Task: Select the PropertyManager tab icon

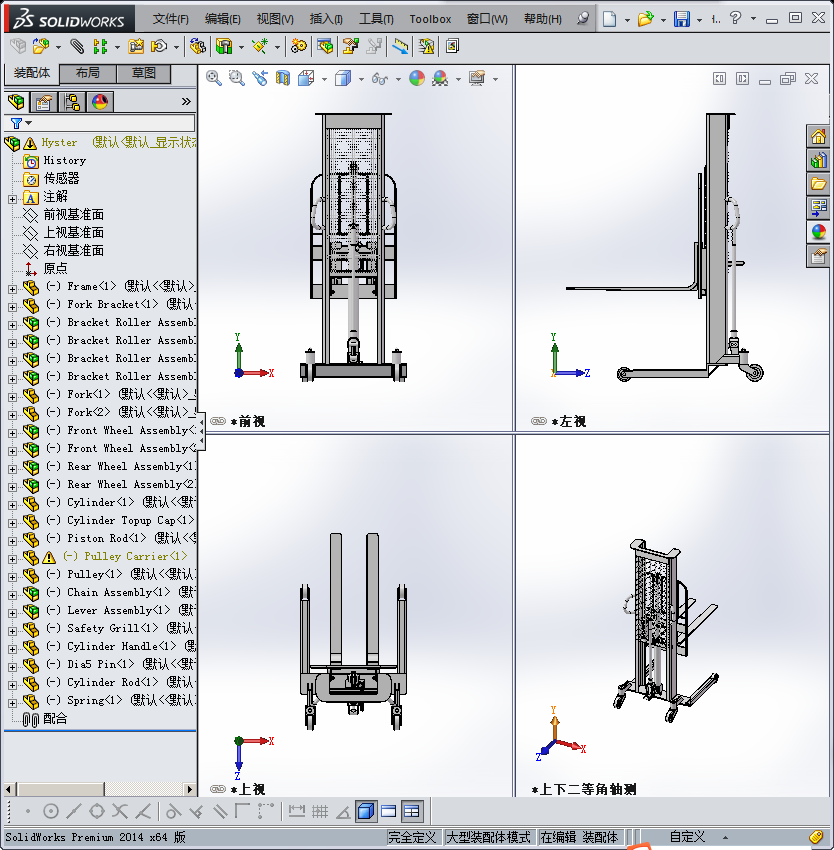Action: point(44,102)
